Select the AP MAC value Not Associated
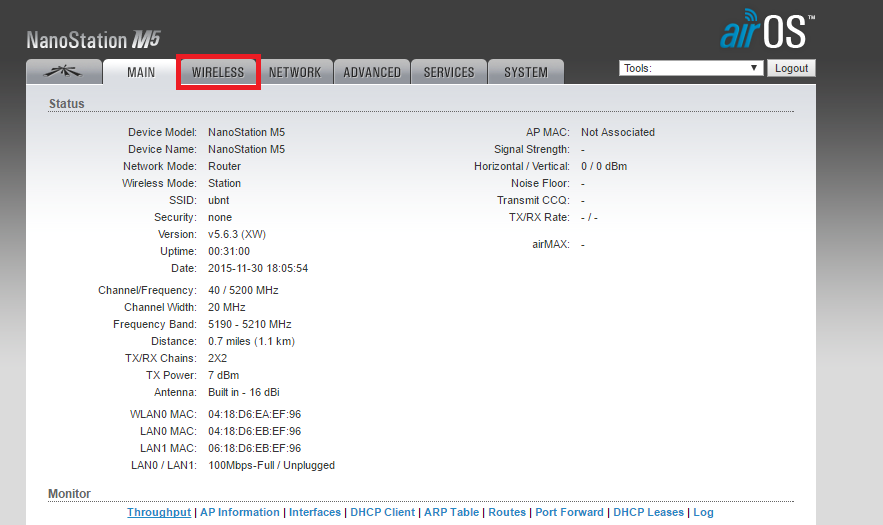883x525 pixels. point(618,132)
